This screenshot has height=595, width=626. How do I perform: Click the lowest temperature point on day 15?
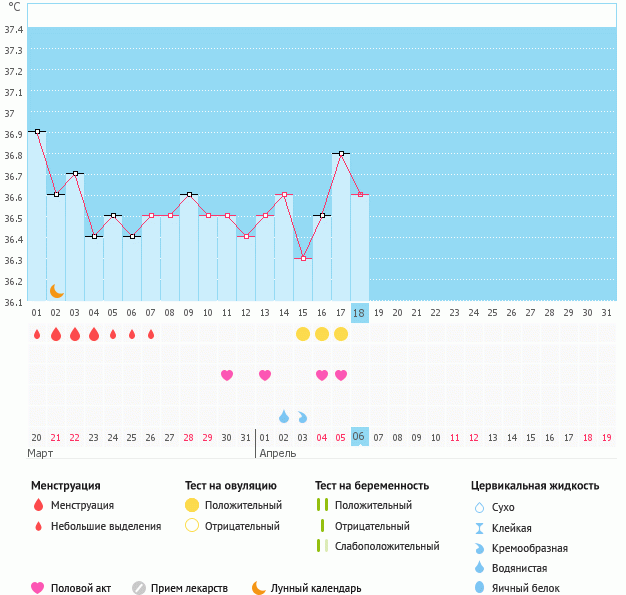coord(303,258)
